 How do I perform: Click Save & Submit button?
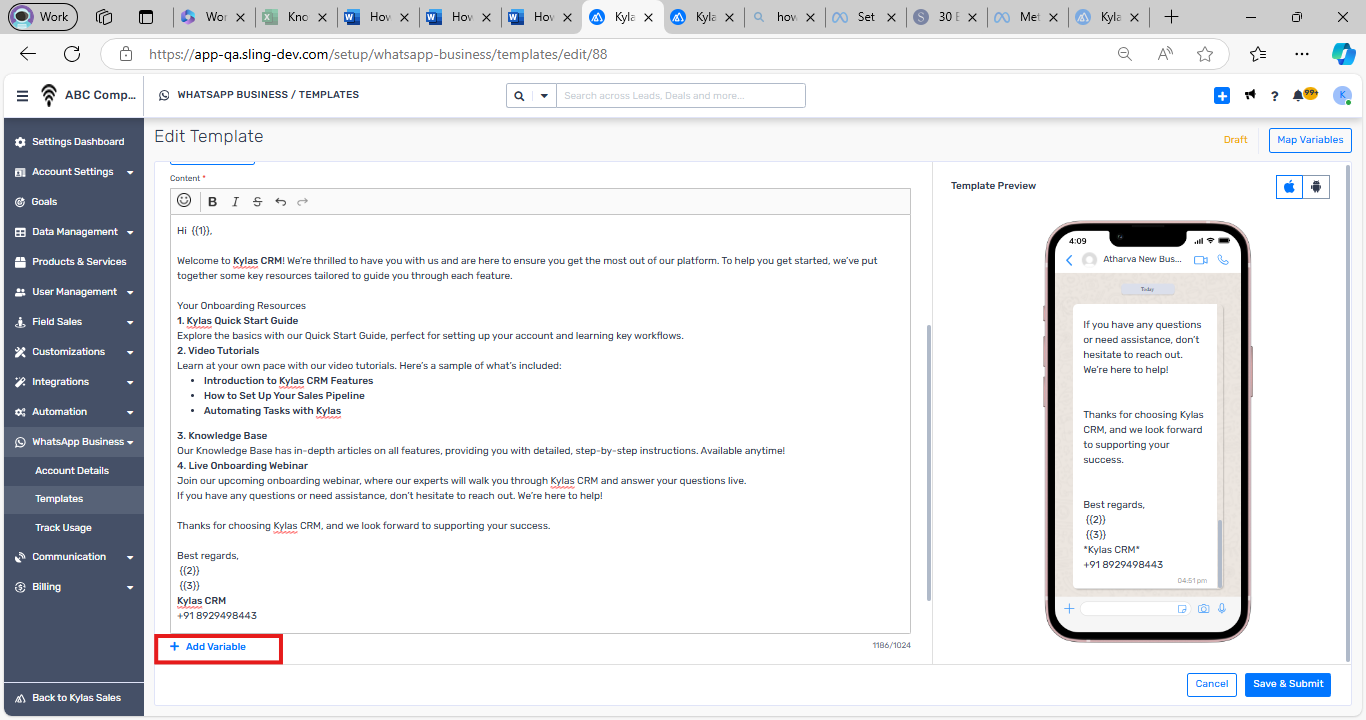point(1288,684)
